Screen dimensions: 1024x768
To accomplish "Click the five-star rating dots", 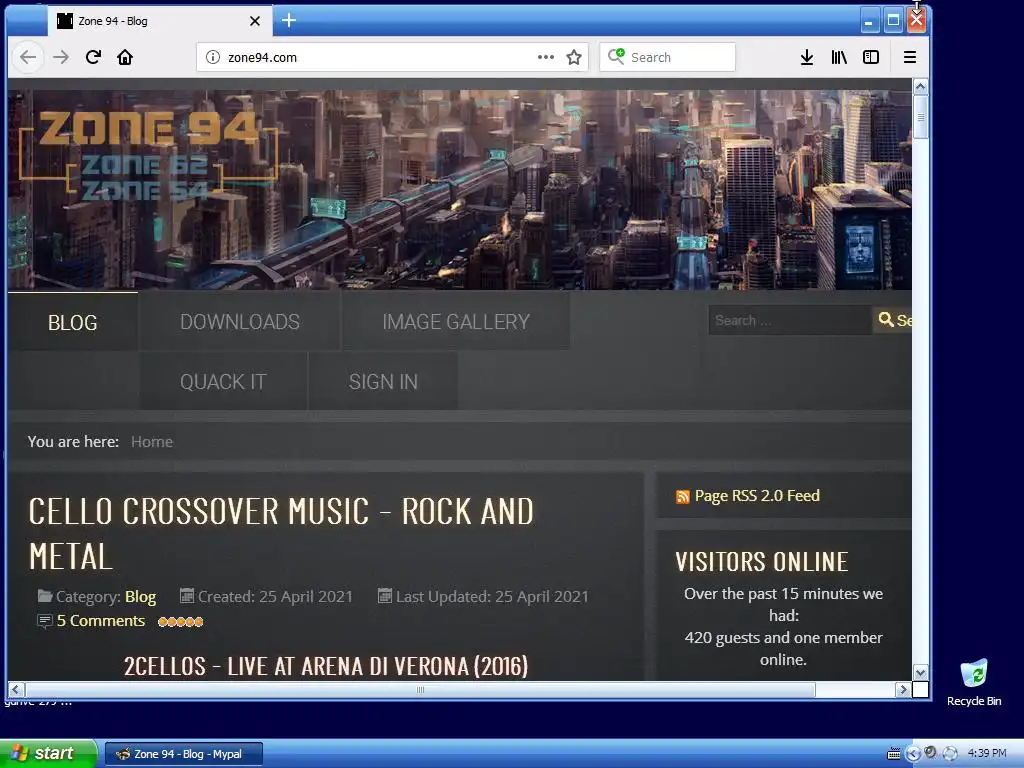I will [180, 622].
